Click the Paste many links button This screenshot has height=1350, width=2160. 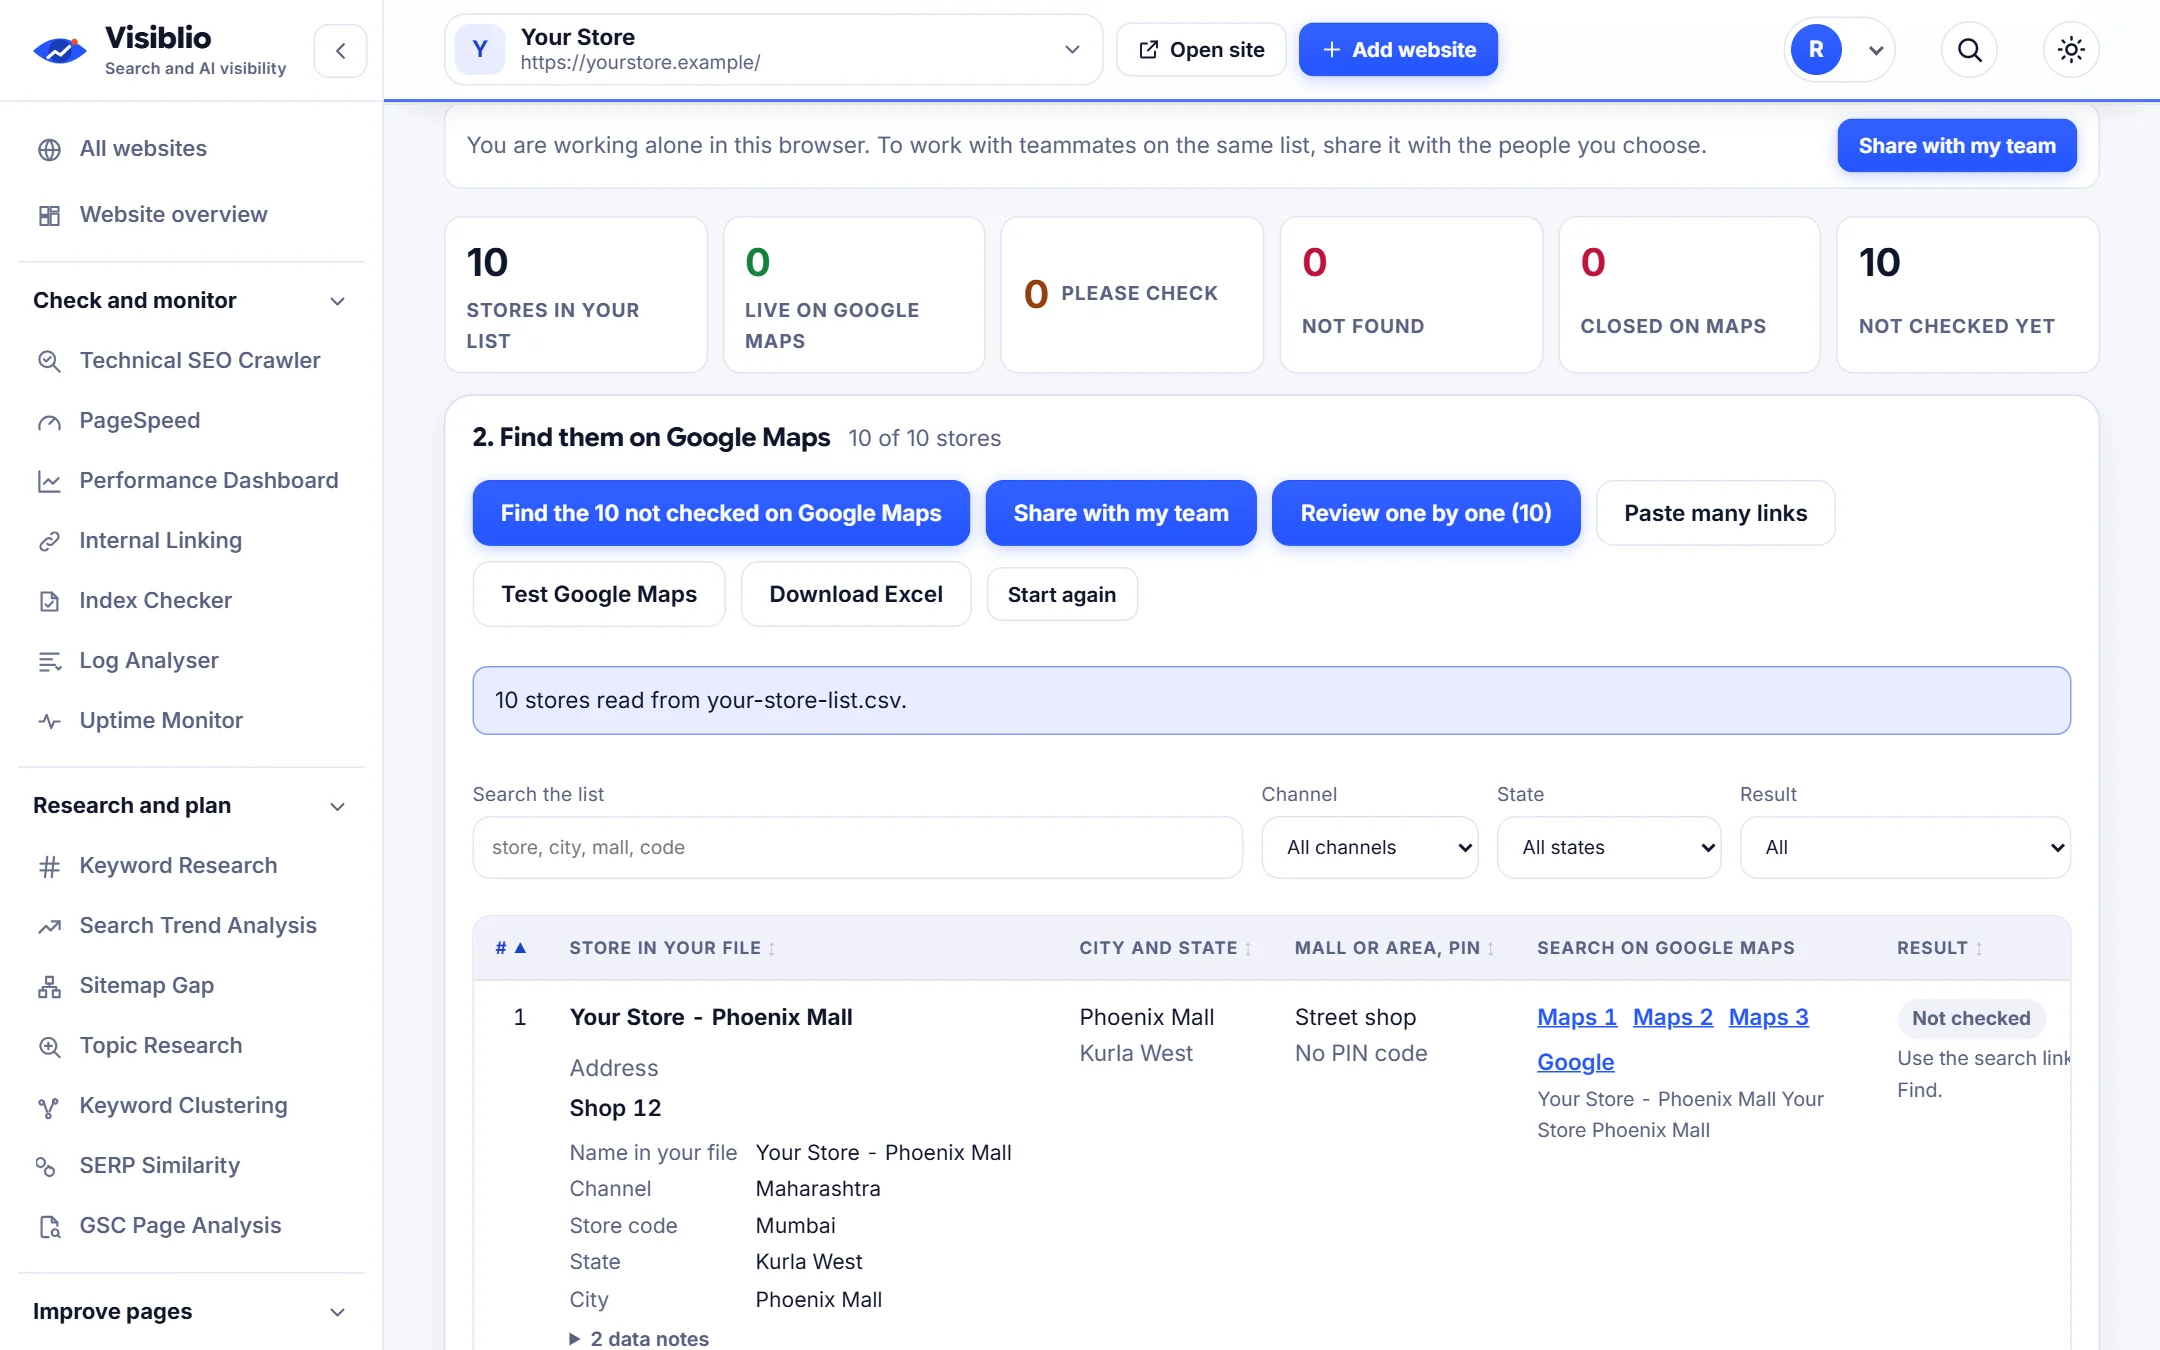[1715, 513]
